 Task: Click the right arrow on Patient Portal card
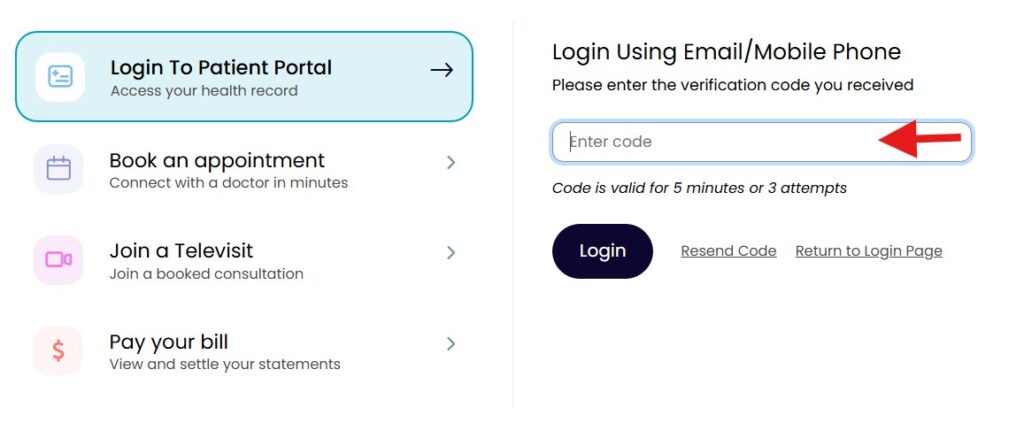pos(441,70)
